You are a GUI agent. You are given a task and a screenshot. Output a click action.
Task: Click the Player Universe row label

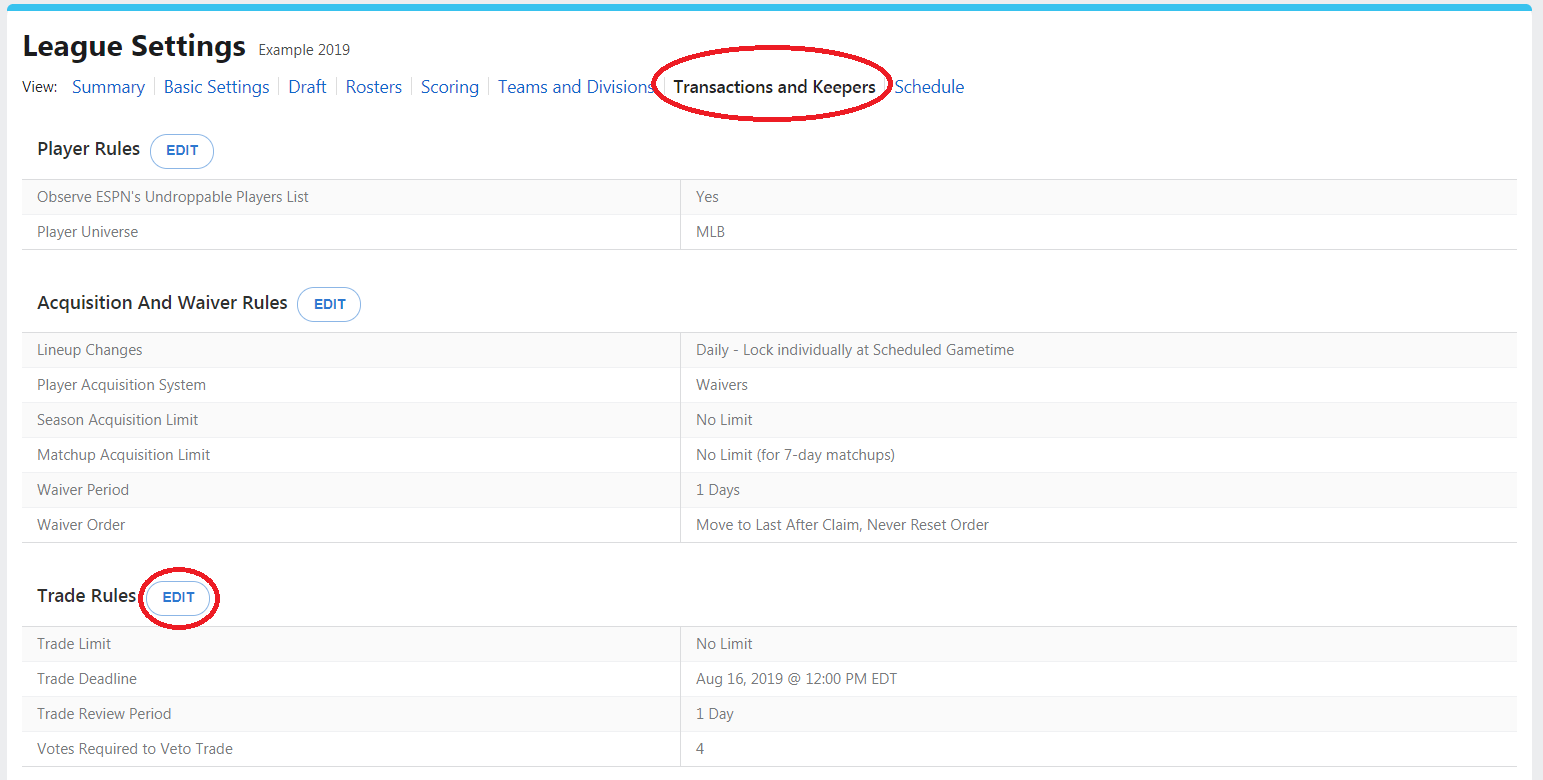[x=88, y=232]
